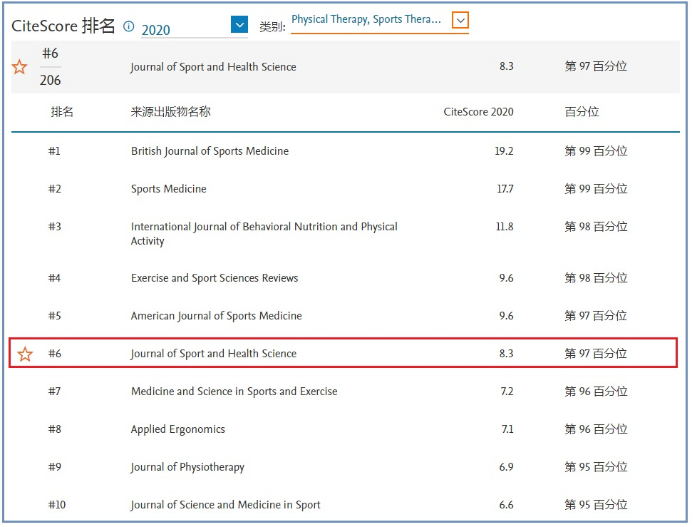Open the Sports Medicine journal link
693x527 pixels.
pyautogui.click(x=168, y=189)
